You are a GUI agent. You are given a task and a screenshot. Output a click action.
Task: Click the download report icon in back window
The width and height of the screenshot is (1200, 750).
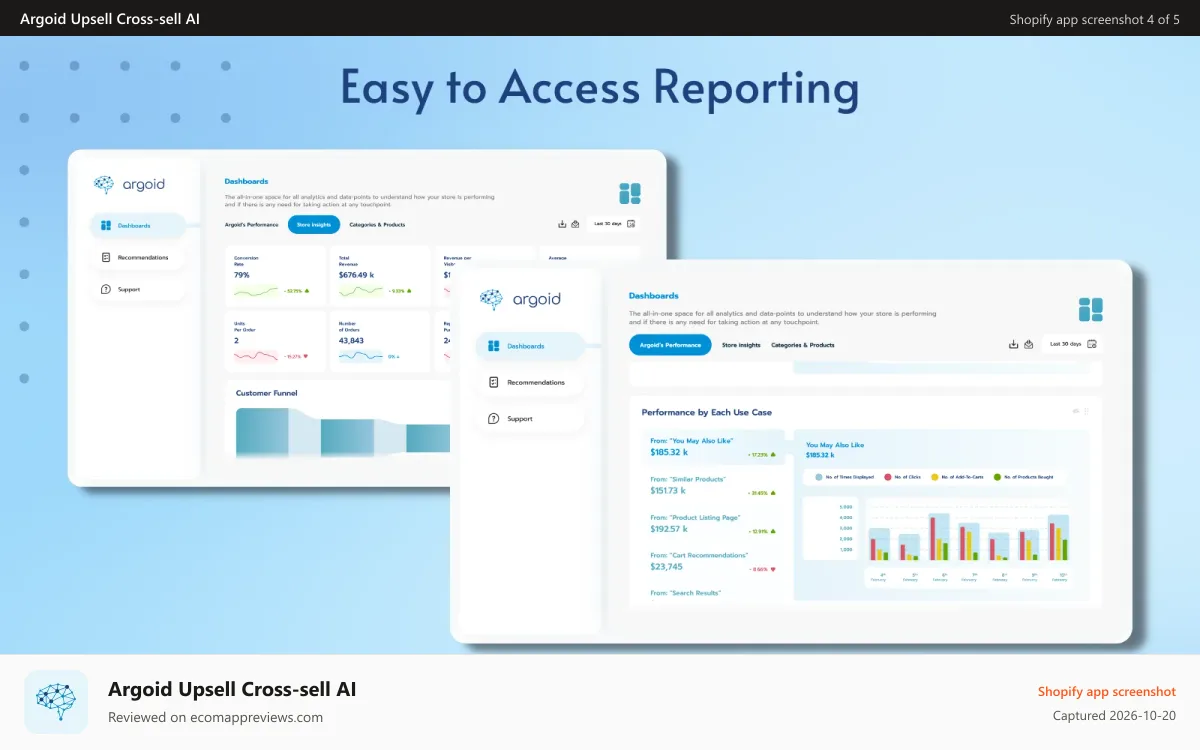pos(562,224)
